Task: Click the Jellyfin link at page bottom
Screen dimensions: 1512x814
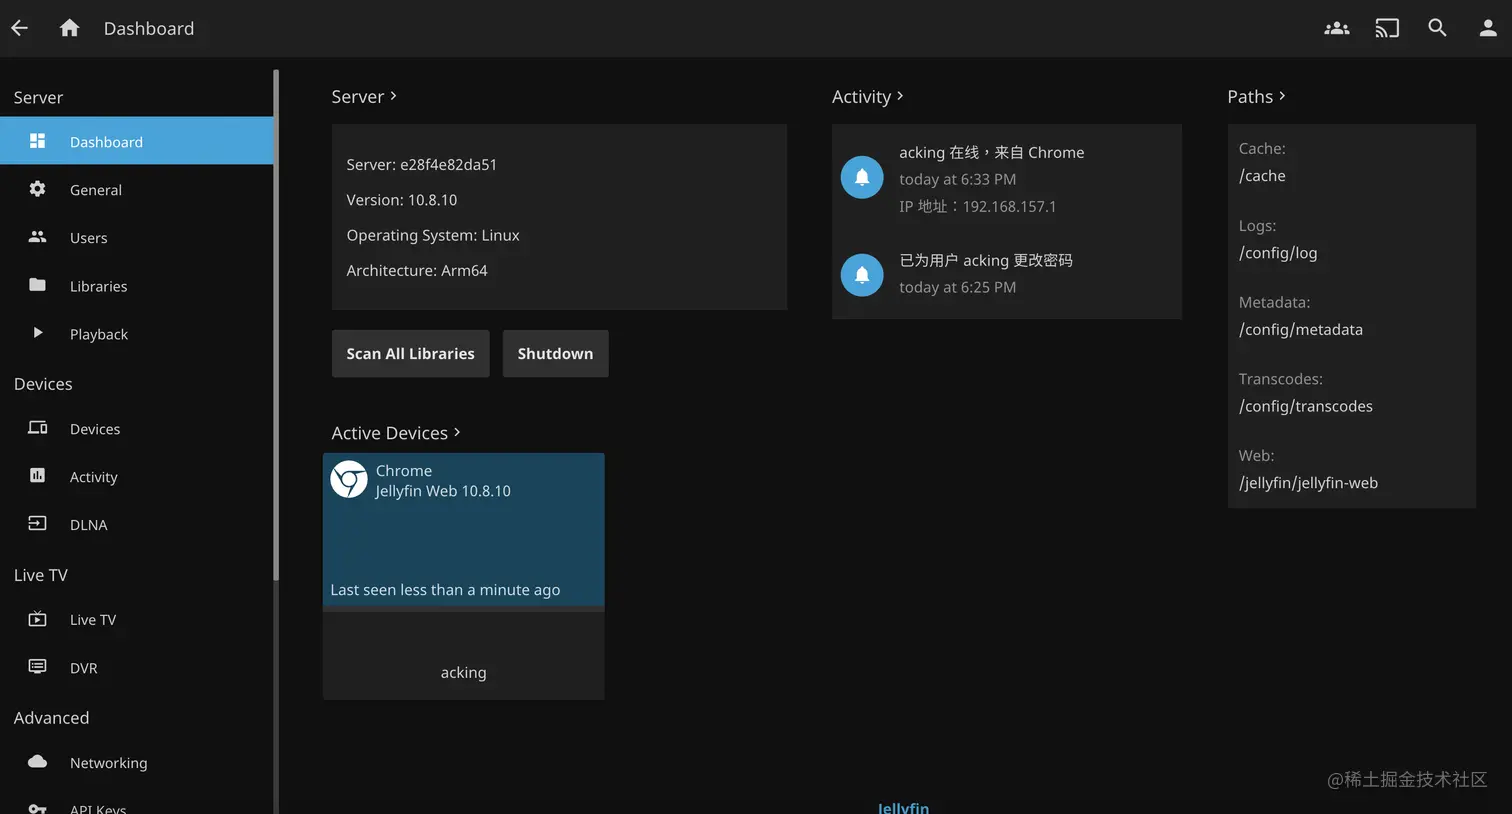Action: coord(903,807)
